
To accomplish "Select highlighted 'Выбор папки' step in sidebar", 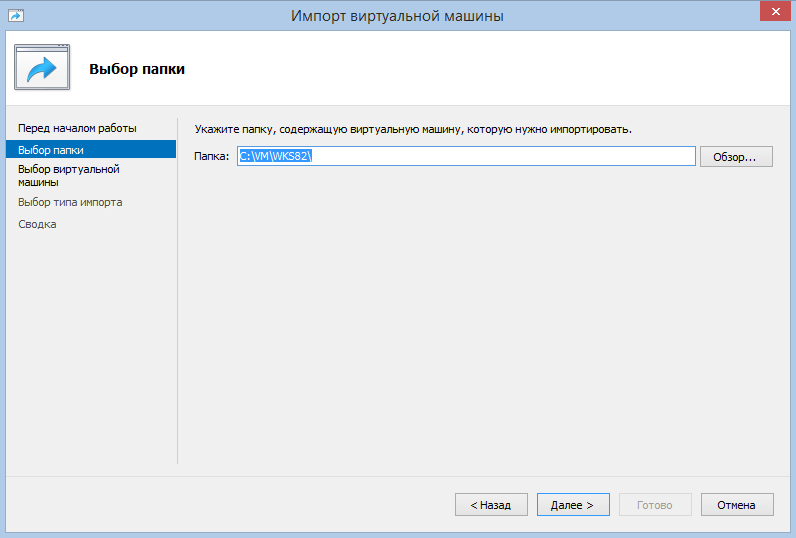I will click(51, 150).
